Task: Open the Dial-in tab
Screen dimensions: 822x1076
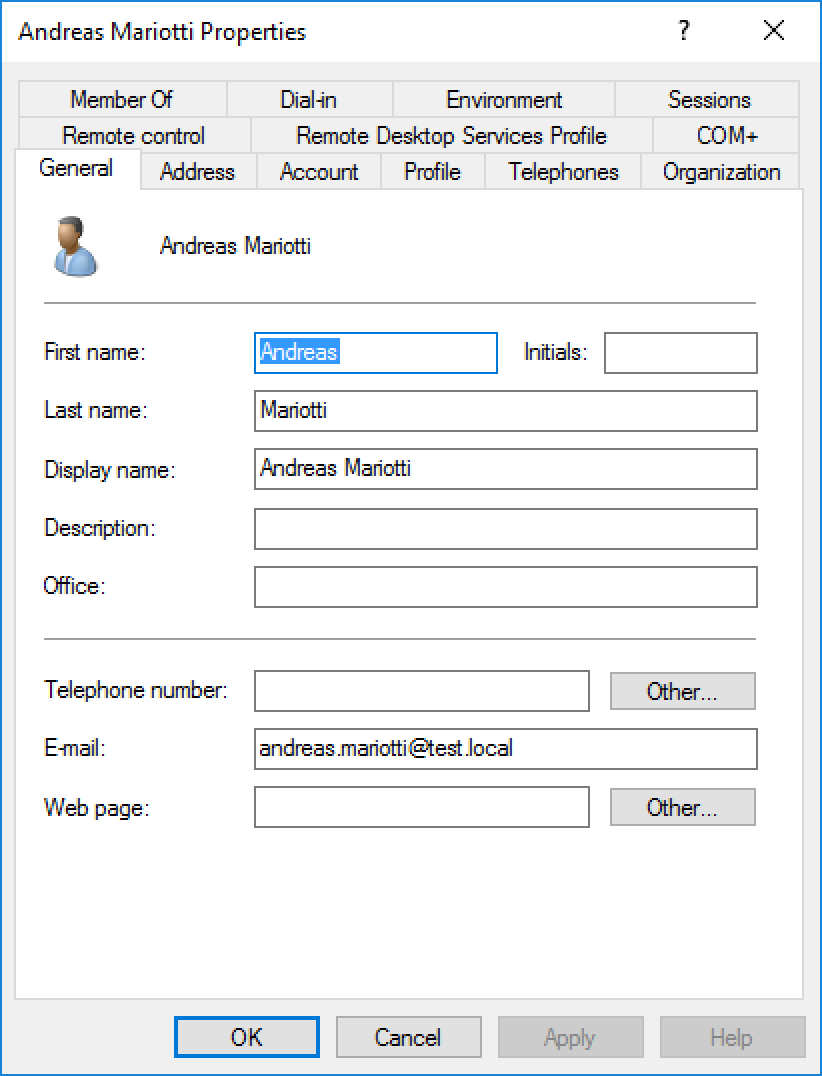Action: pyautogui.click(x=308, y=100)
